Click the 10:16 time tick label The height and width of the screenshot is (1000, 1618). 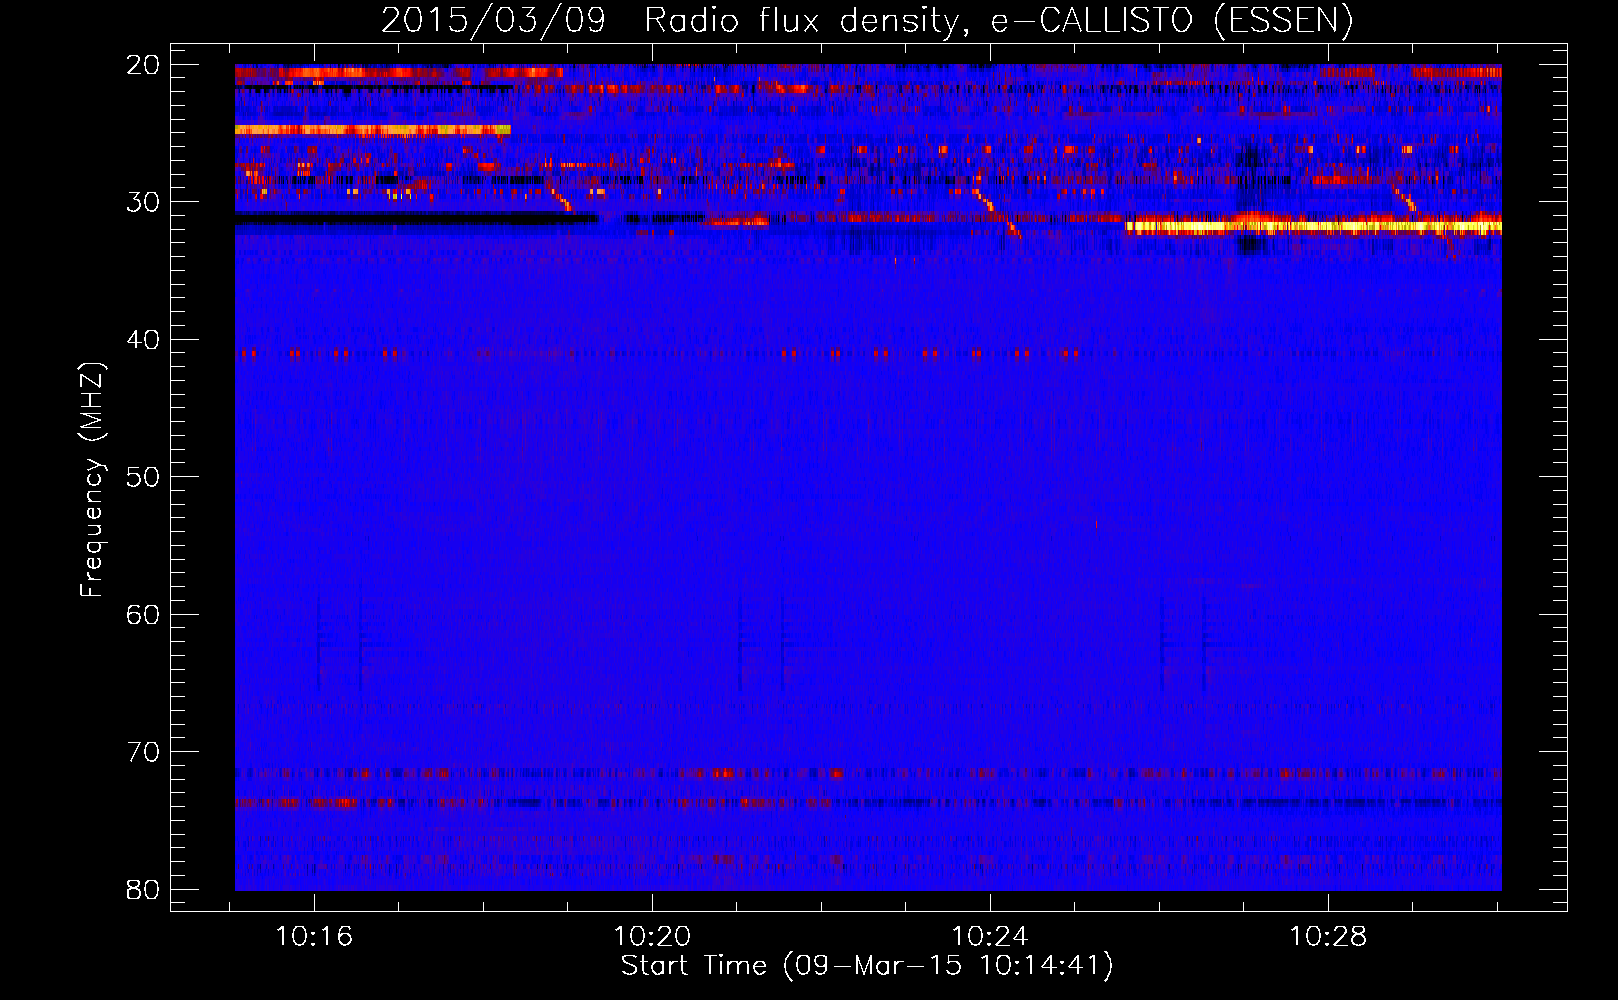[315, 937]
